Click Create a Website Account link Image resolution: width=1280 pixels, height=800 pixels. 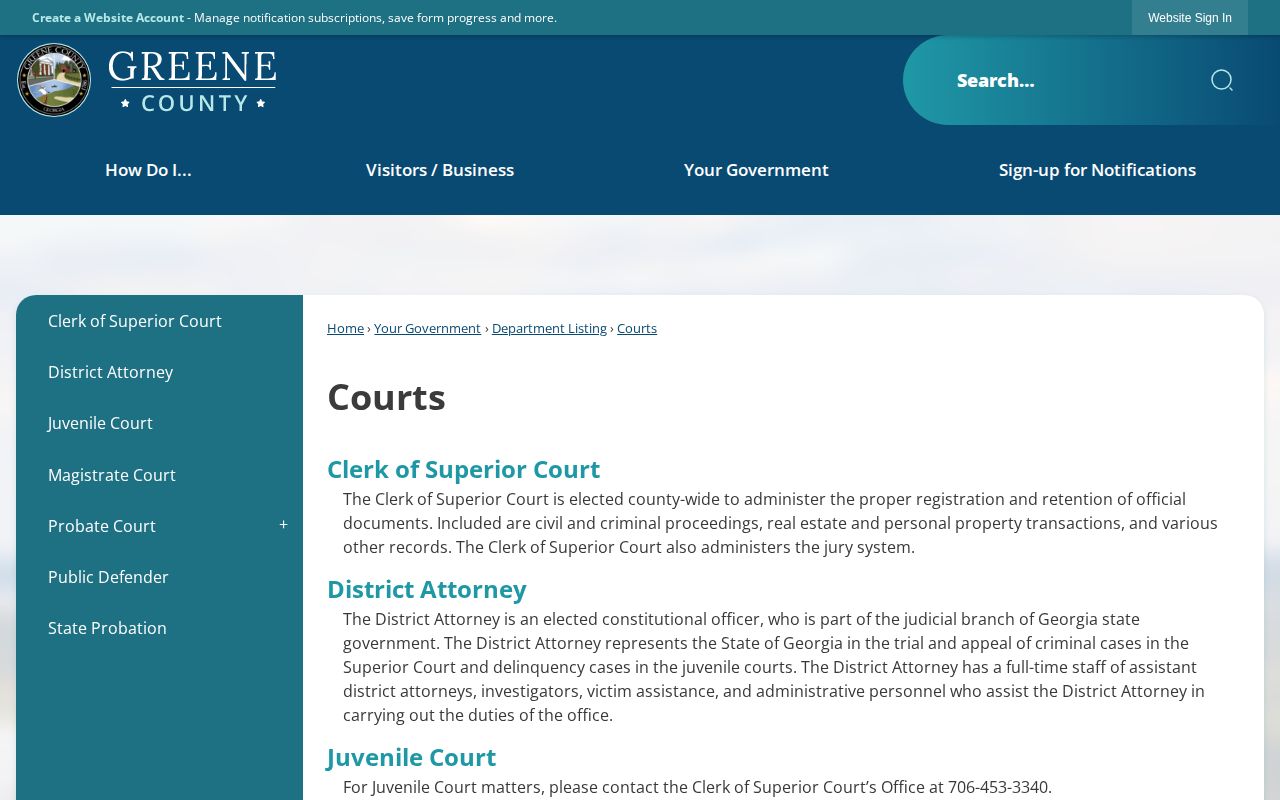pos(108,18)
